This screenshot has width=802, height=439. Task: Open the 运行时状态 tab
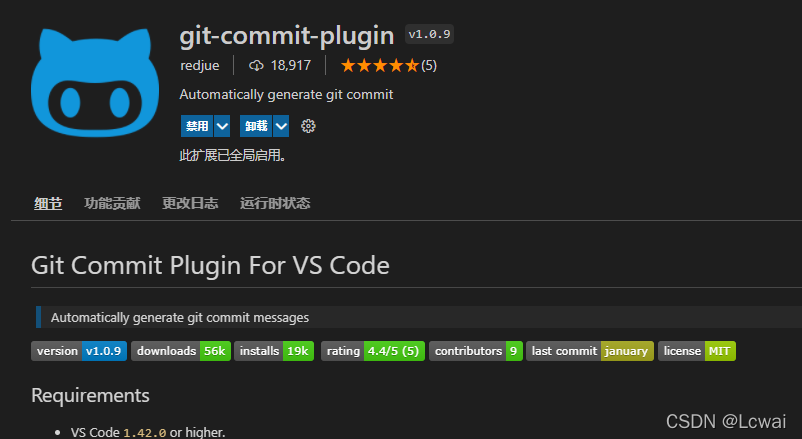pyautogui.click(x=275, y=203)
